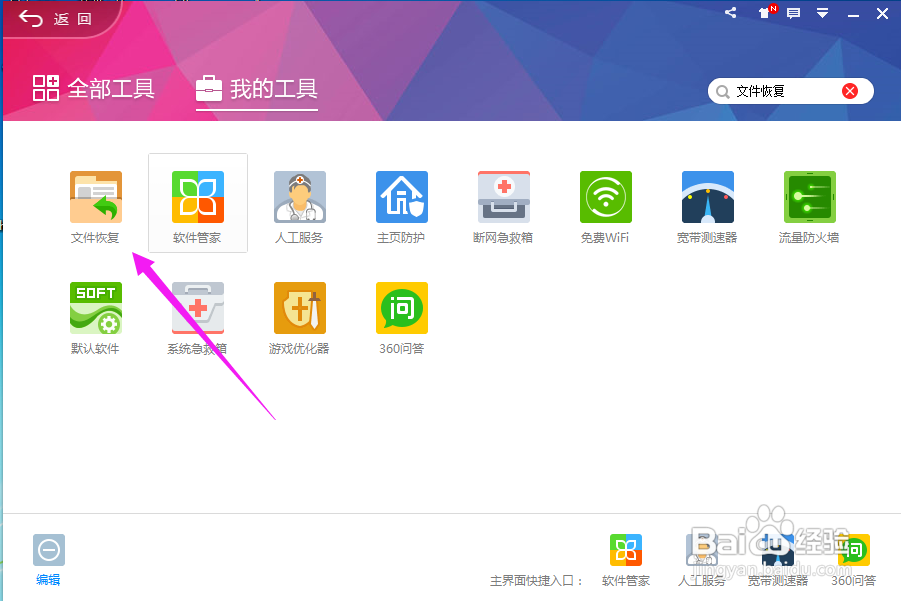The width and height of the screenshot is (901, 601).
Task: Click the magnifier search icon
Action: [722, 91]
